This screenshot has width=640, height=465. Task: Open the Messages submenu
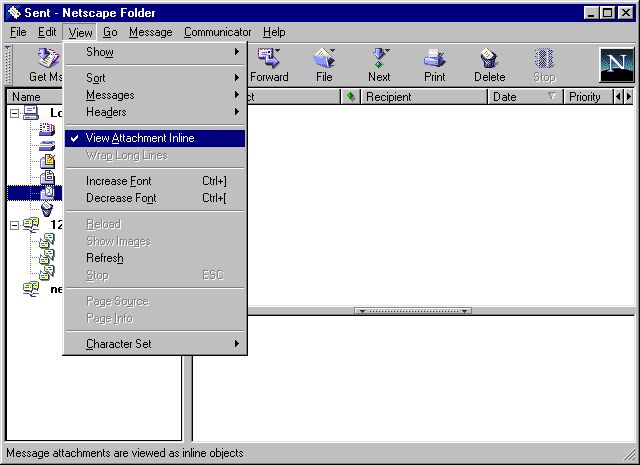155,95
